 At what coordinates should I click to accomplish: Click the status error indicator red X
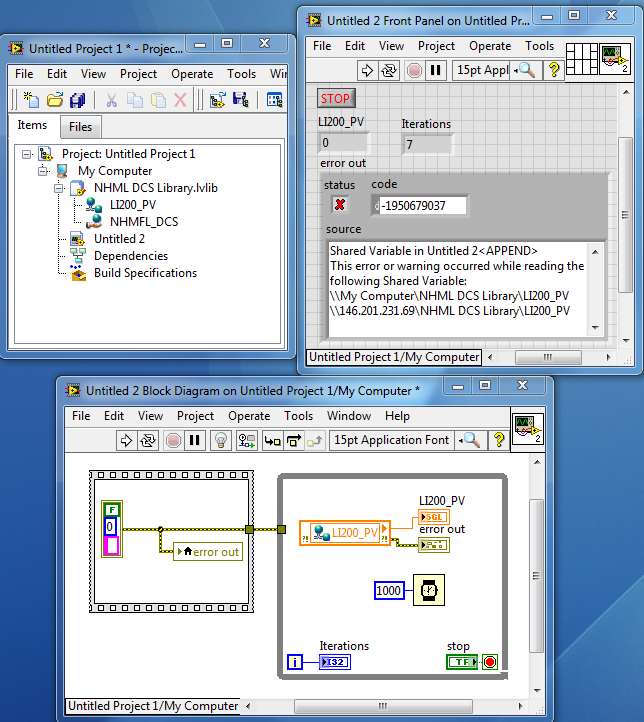[340, 204]
